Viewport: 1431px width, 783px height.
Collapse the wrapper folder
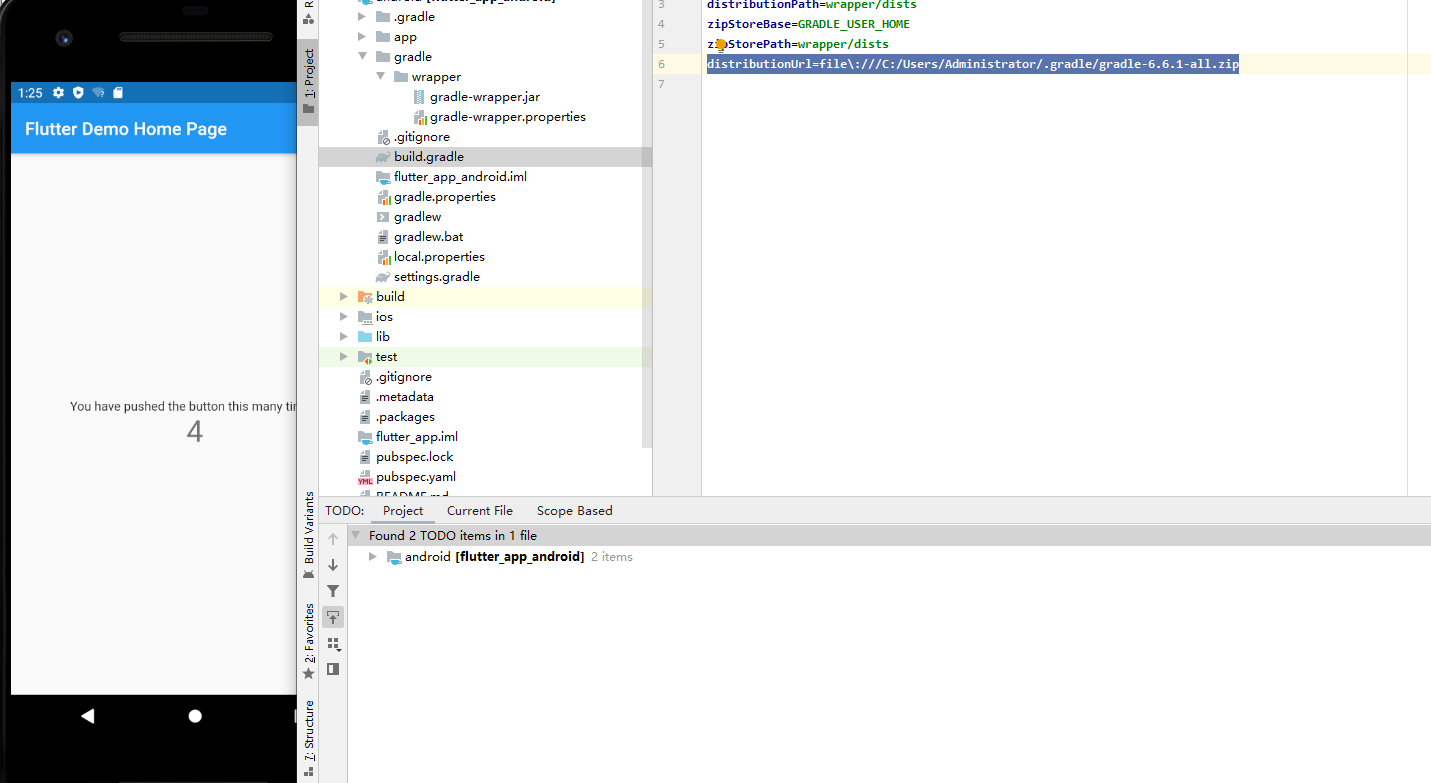[381, 77]
